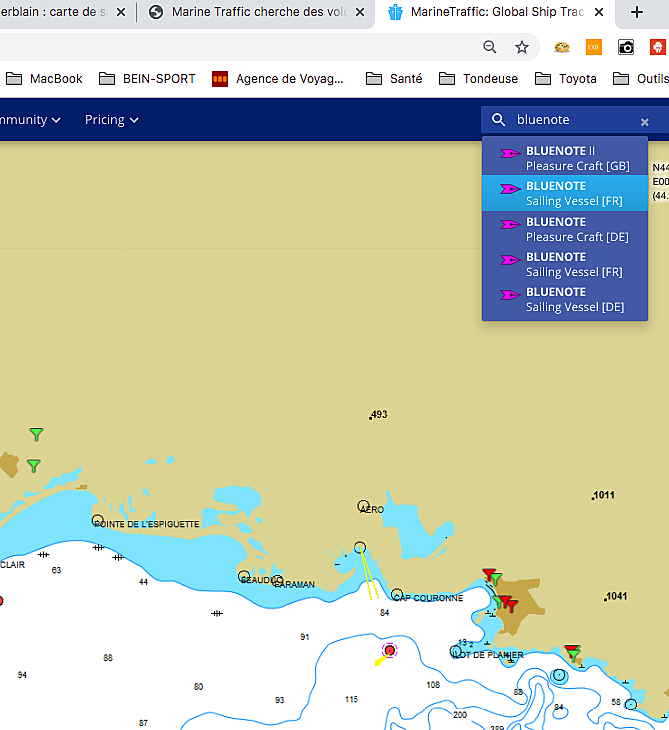The width and height of the screenshot is (669, 730).
Task: Select BLUENOTE II Pleasure Craft [GB] result
Action: pos(565,158)
